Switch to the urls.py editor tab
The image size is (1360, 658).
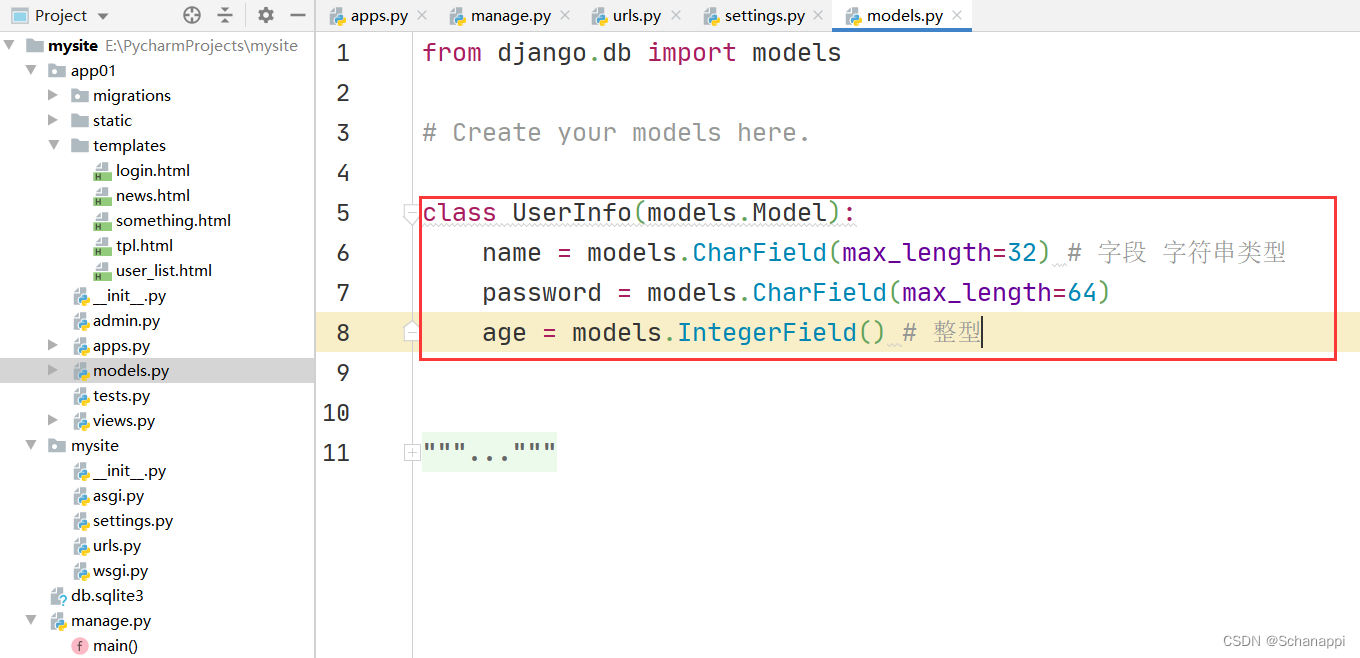(637, 16)
